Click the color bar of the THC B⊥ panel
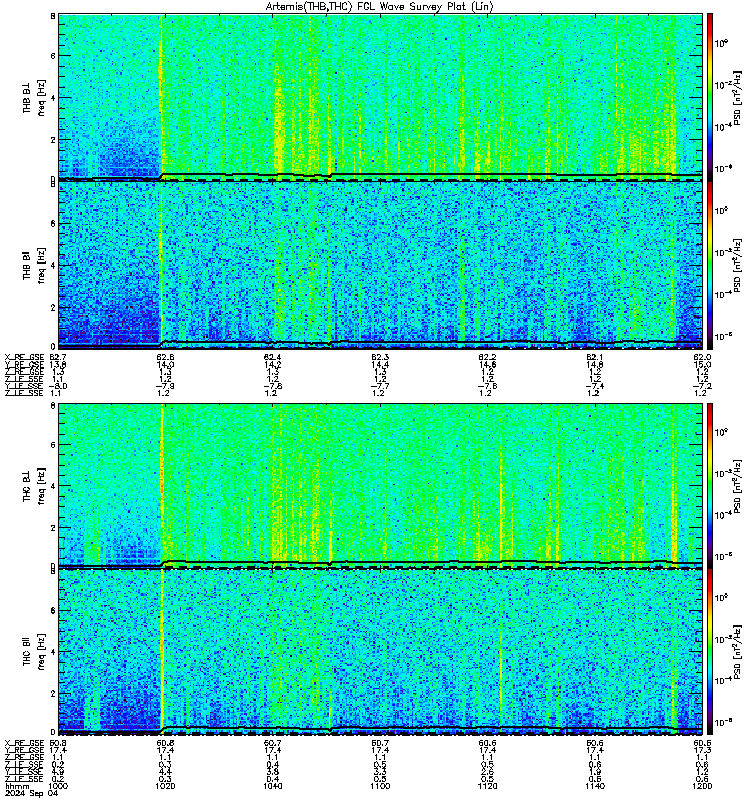750x800 pixels. click(x=710, y=485)
